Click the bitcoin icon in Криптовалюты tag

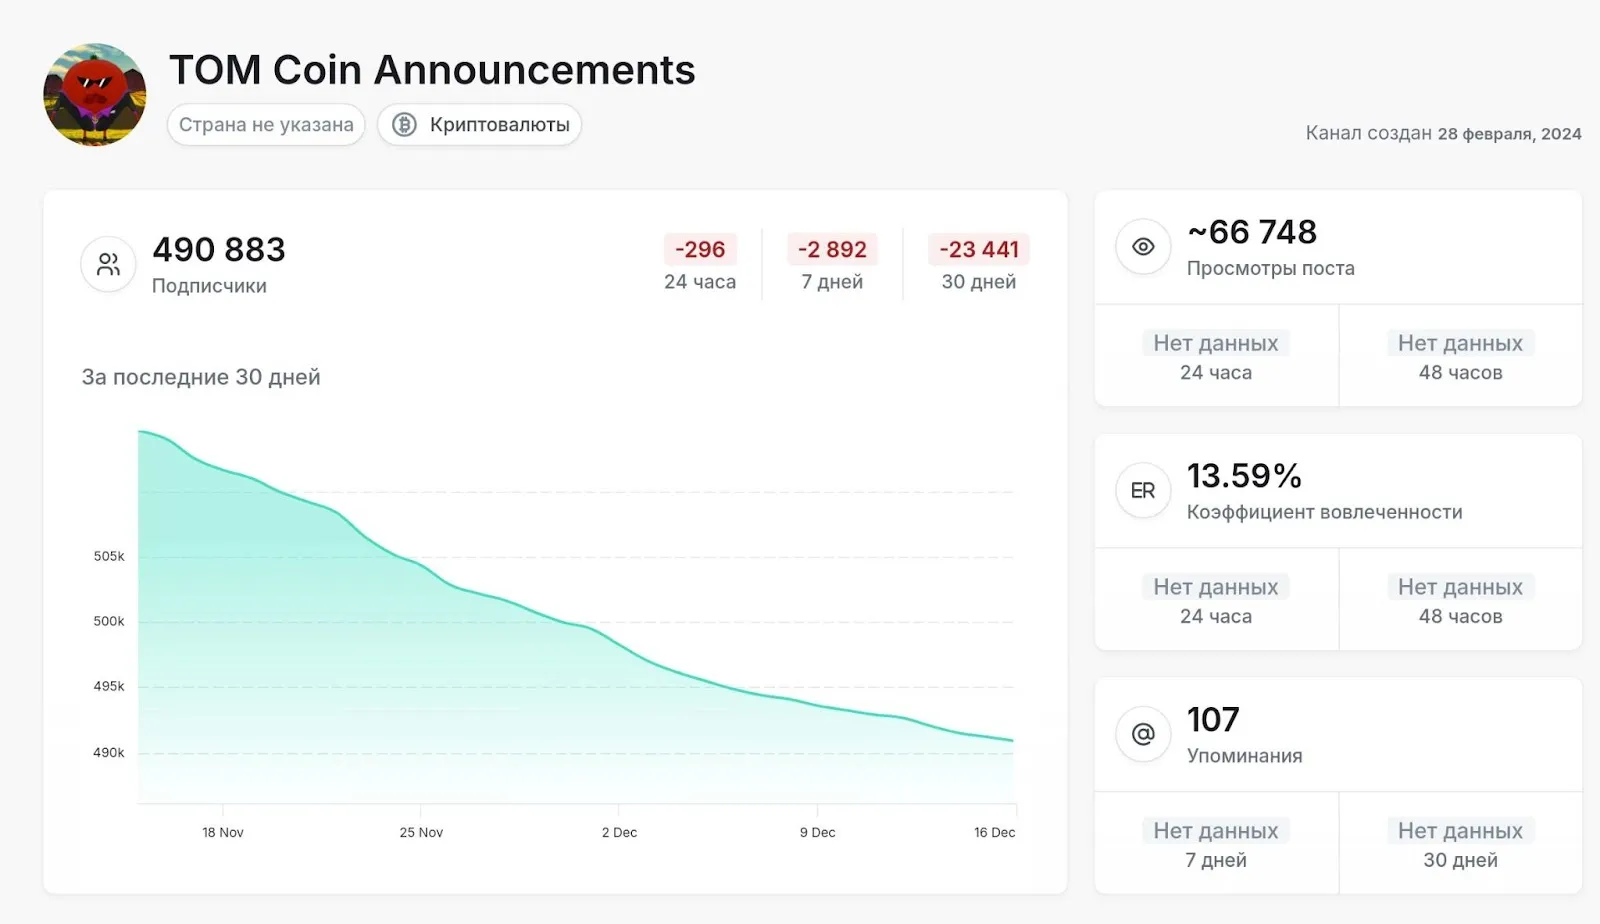tap(404, 125)
